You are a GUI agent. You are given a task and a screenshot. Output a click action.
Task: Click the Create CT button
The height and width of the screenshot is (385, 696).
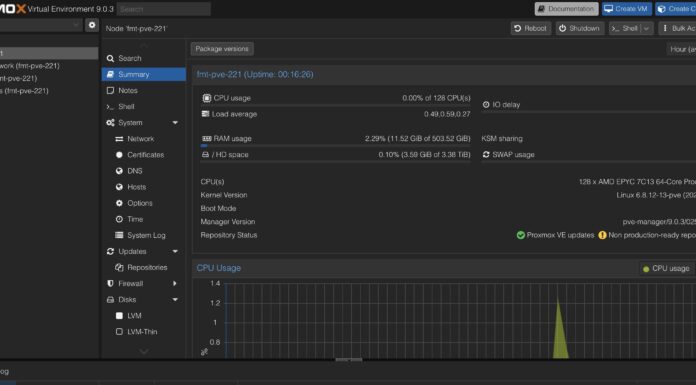coord(676,9)
